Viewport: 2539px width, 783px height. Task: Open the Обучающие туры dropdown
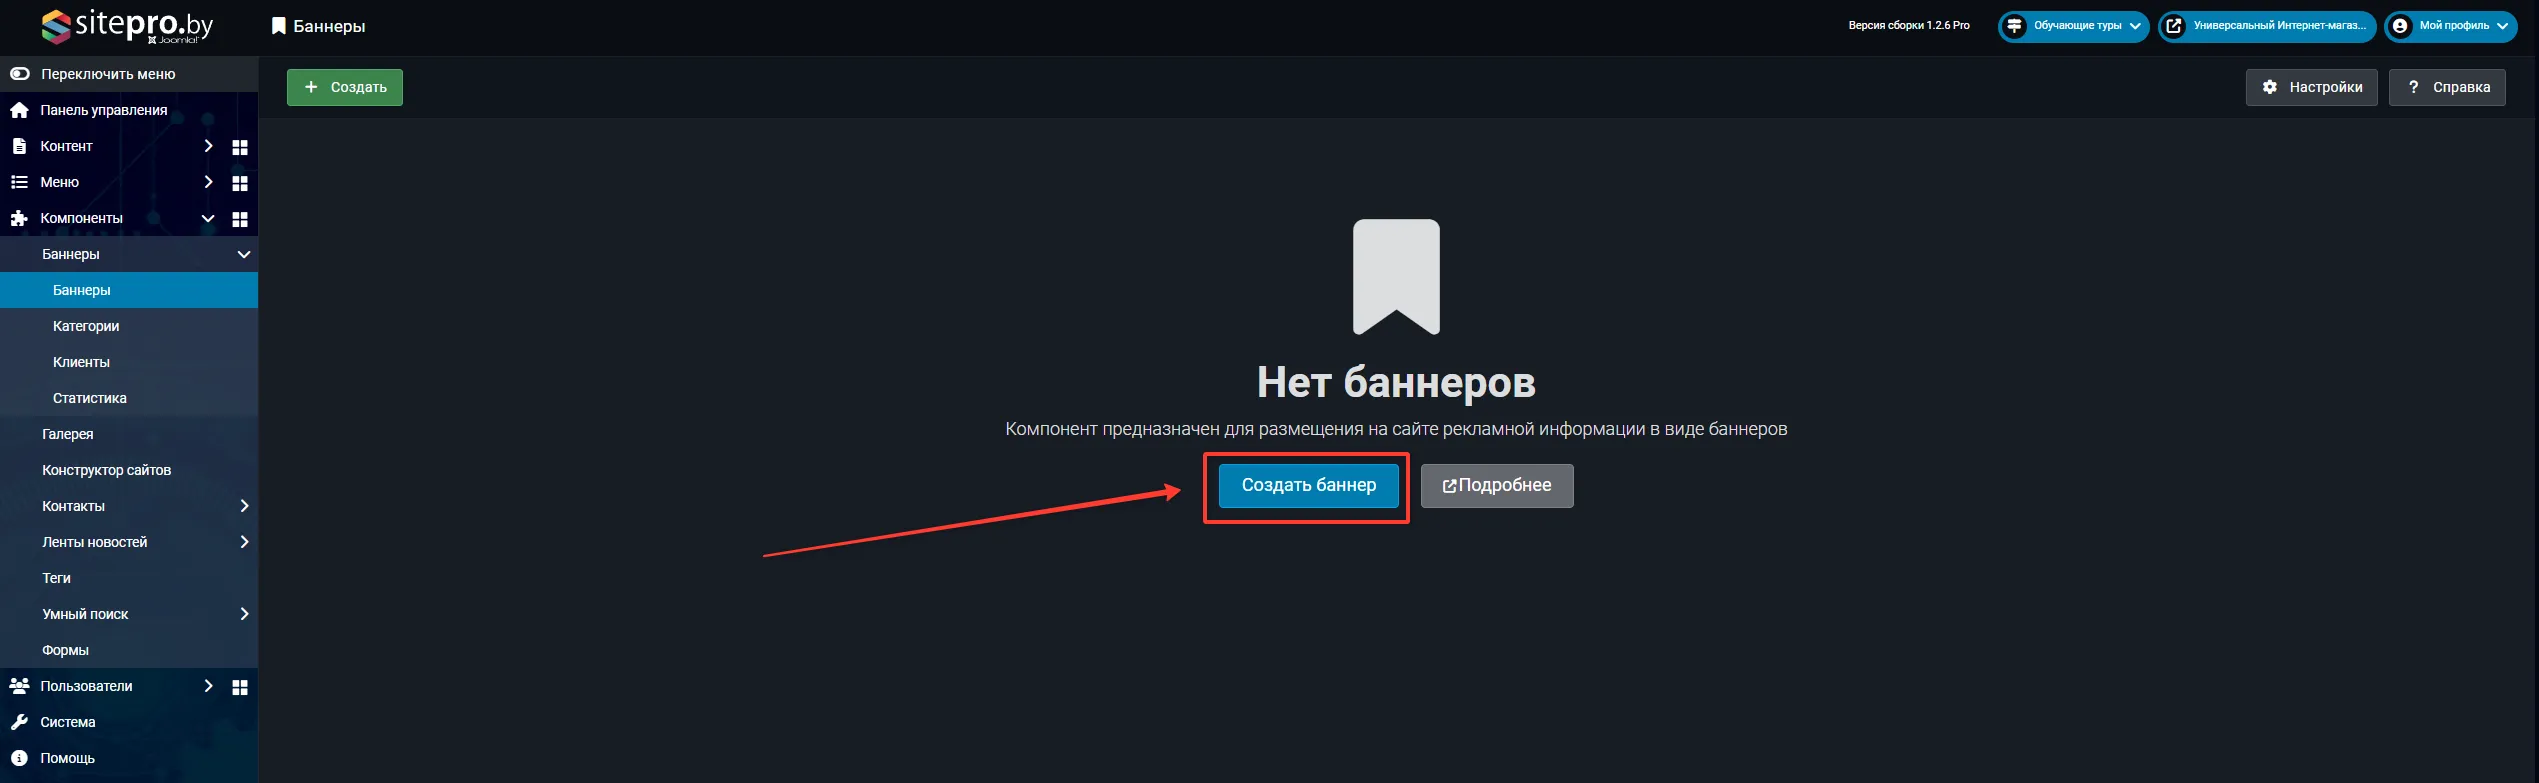click(x=2073, y=26)
